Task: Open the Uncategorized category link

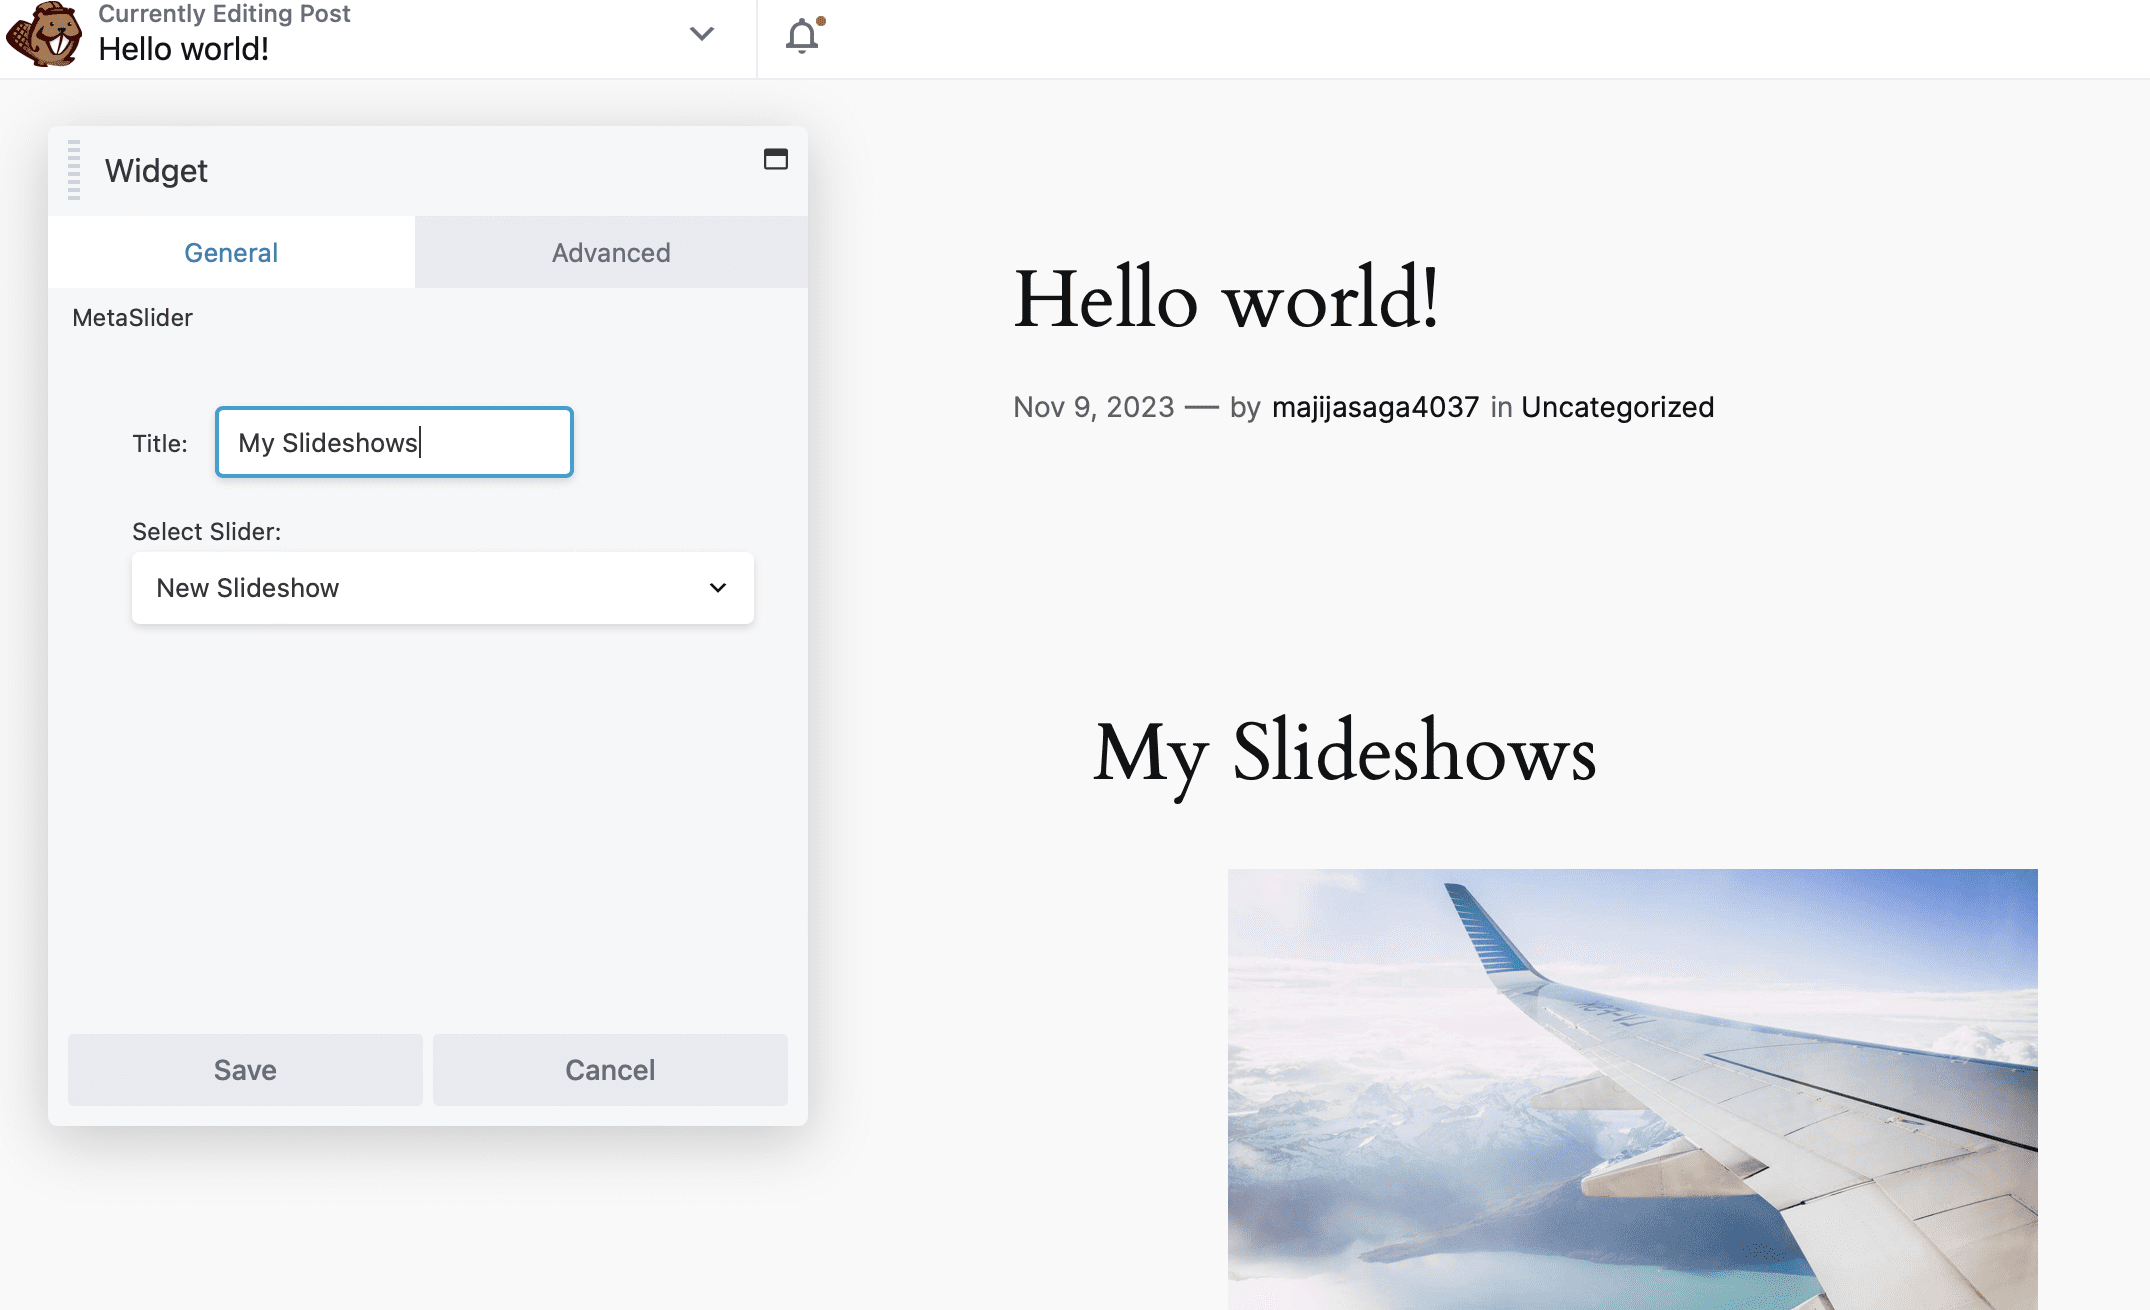Action: (1617, 407)
